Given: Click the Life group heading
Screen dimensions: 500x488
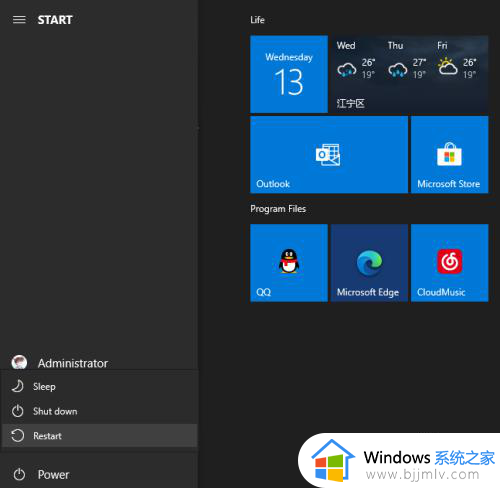Looking at the screenshot, I should (x=257, y=20).
